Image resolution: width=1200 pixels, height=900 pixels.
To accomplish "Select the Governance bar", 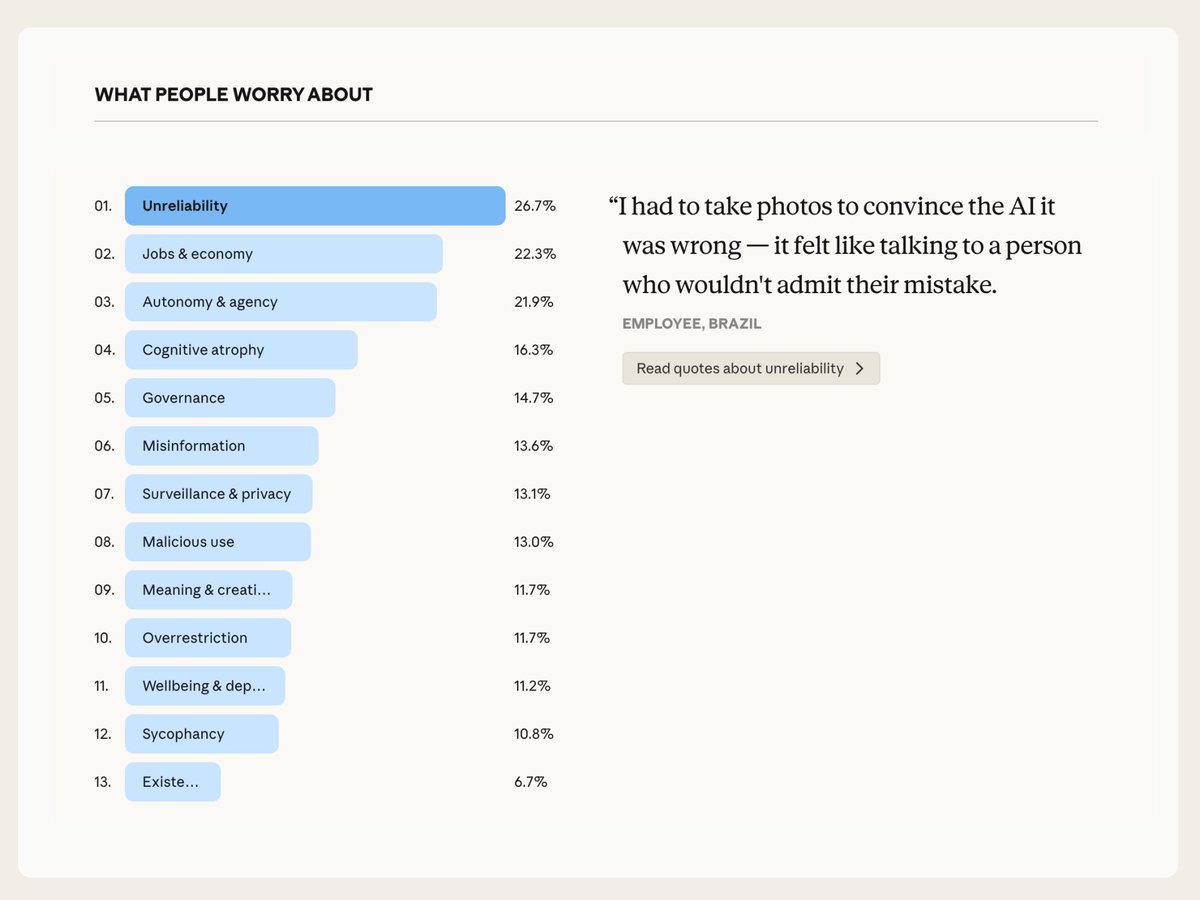I will [230, 398].
